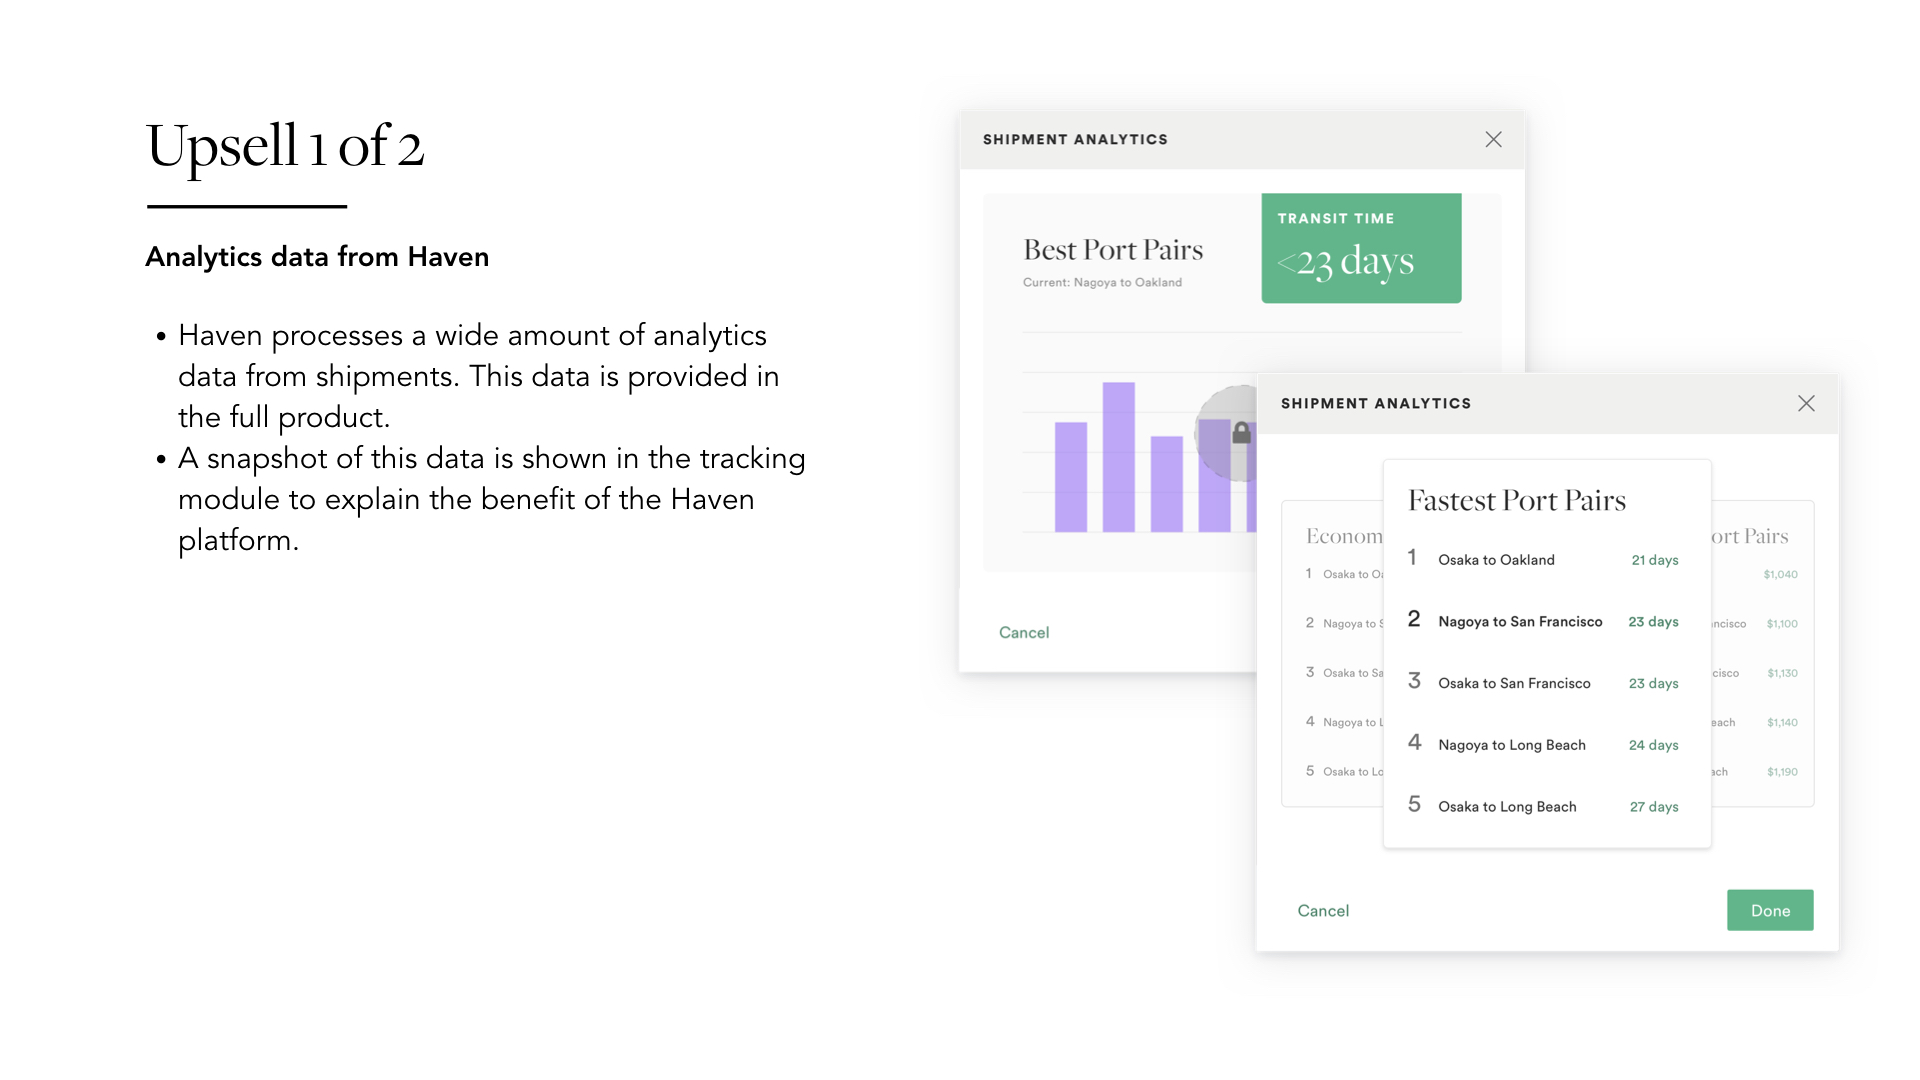Select the Transit Time green tile

coord(1360,248)
